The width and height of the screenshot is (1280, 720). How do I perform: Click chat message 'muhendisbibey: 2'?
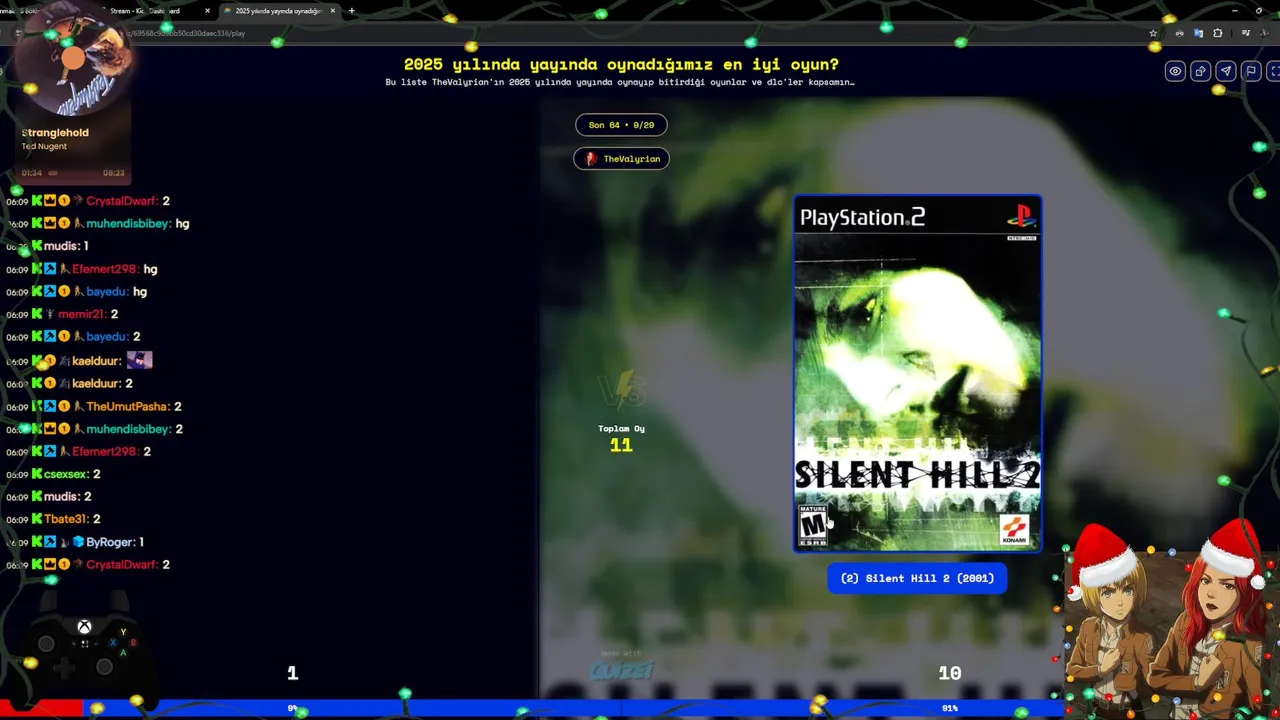pos(95,429)
